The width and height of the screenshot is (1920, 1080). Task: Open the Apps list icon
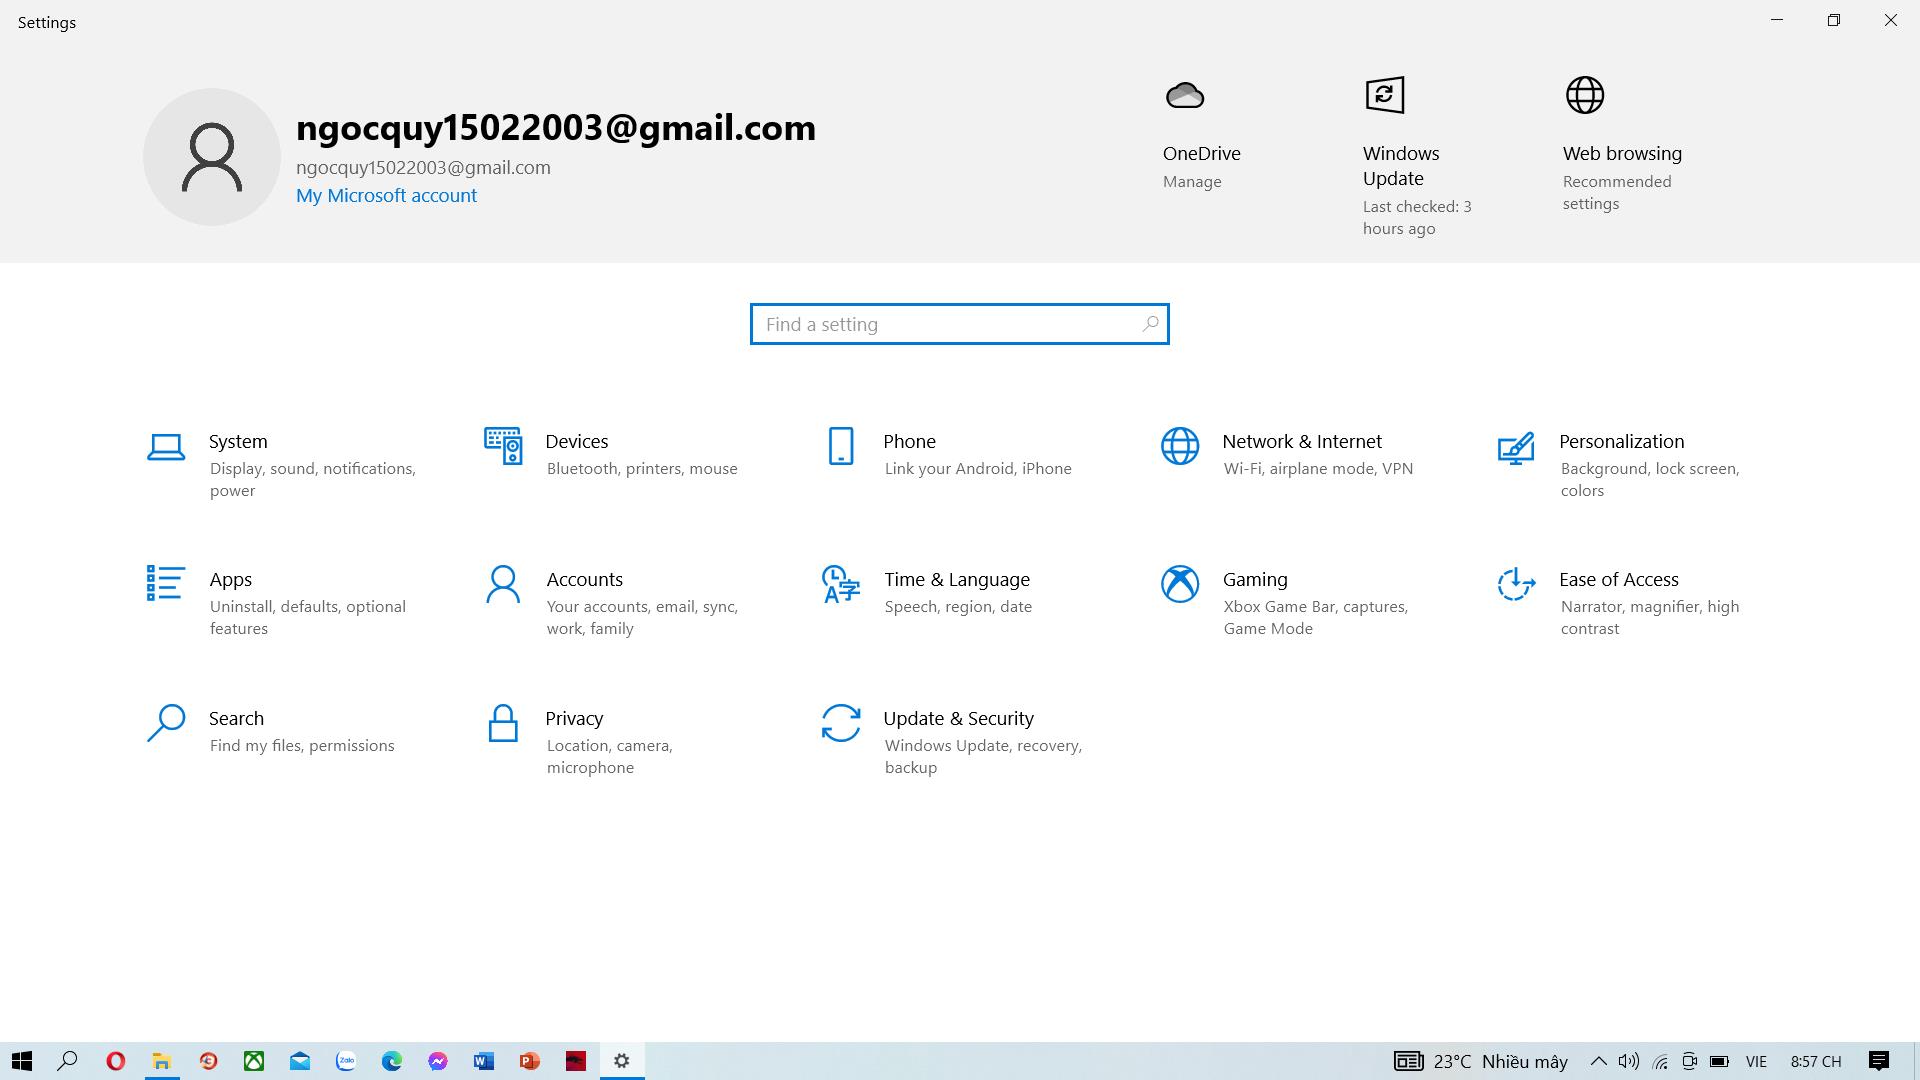click(166, 584)
